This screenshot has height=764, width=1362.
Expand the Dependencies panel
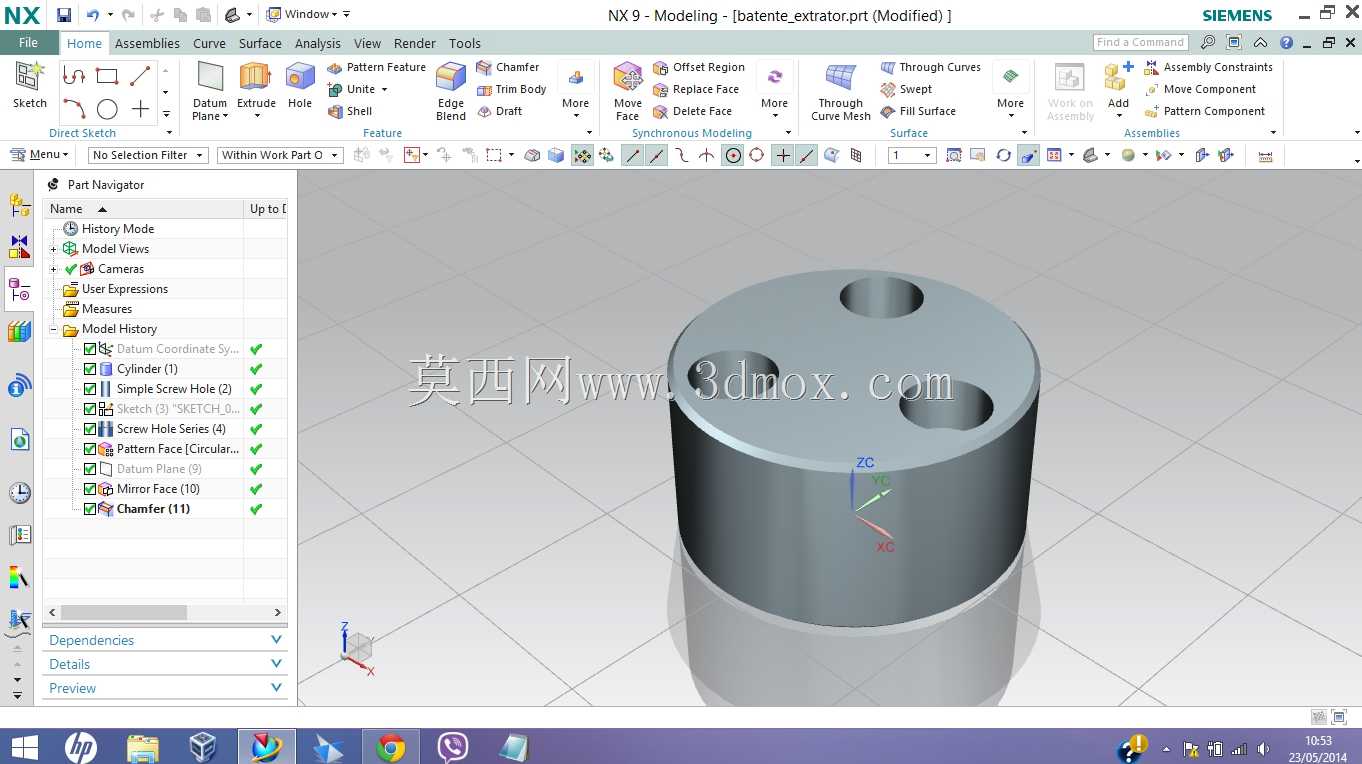[x=166, y=640]
